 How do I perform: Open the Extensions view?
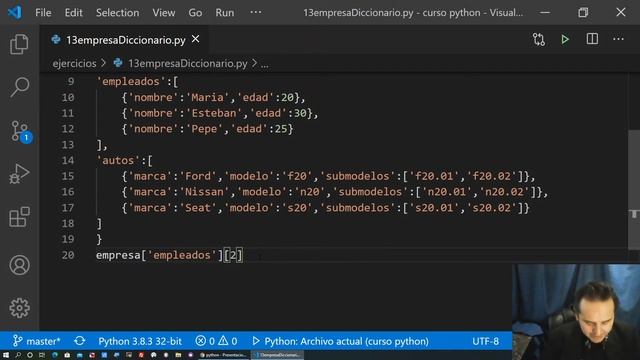tap(19, 217)
